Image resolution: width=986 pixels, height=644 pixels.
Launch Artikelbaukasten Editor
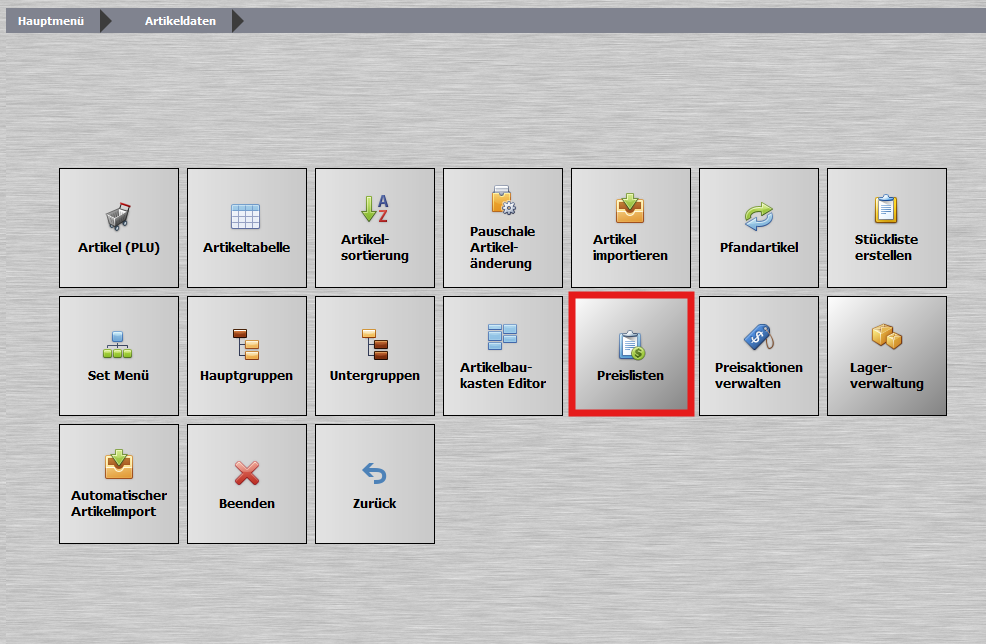[503, 356]
